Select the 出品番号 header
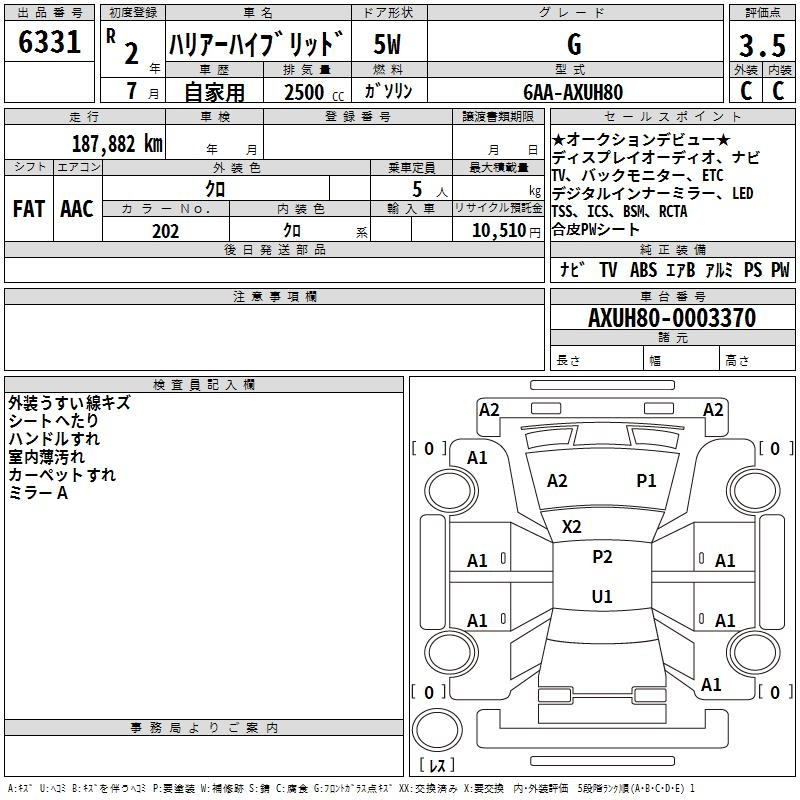This screenshot has width=800, height=800. (49, 13)
